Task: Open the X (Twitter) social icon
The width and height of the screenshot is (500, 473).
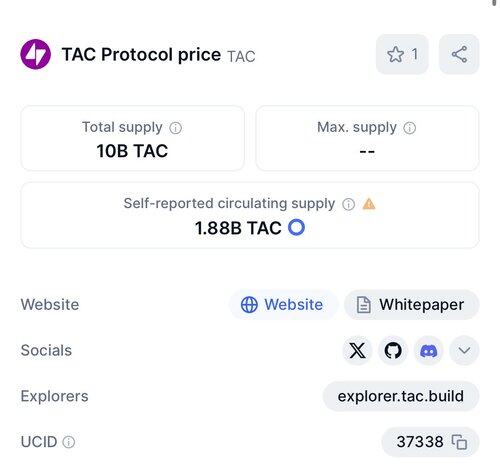Action: pyautogui.click(x=357, y=350)
